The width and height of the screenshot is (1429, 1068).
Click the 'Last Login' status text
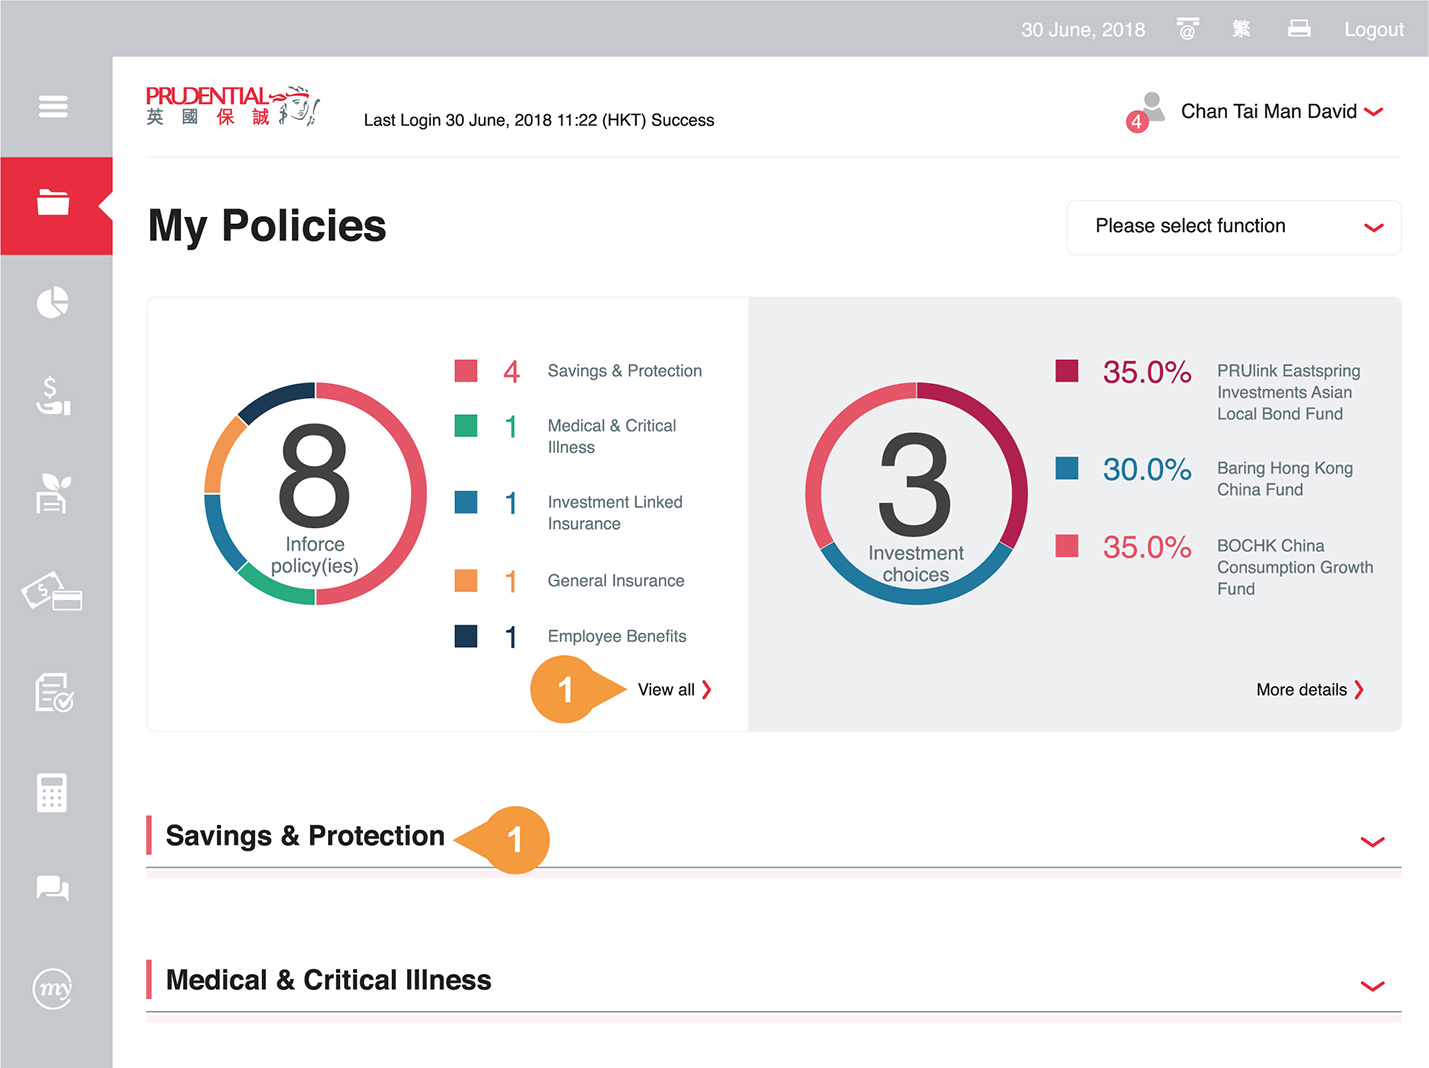pos(539,120)
